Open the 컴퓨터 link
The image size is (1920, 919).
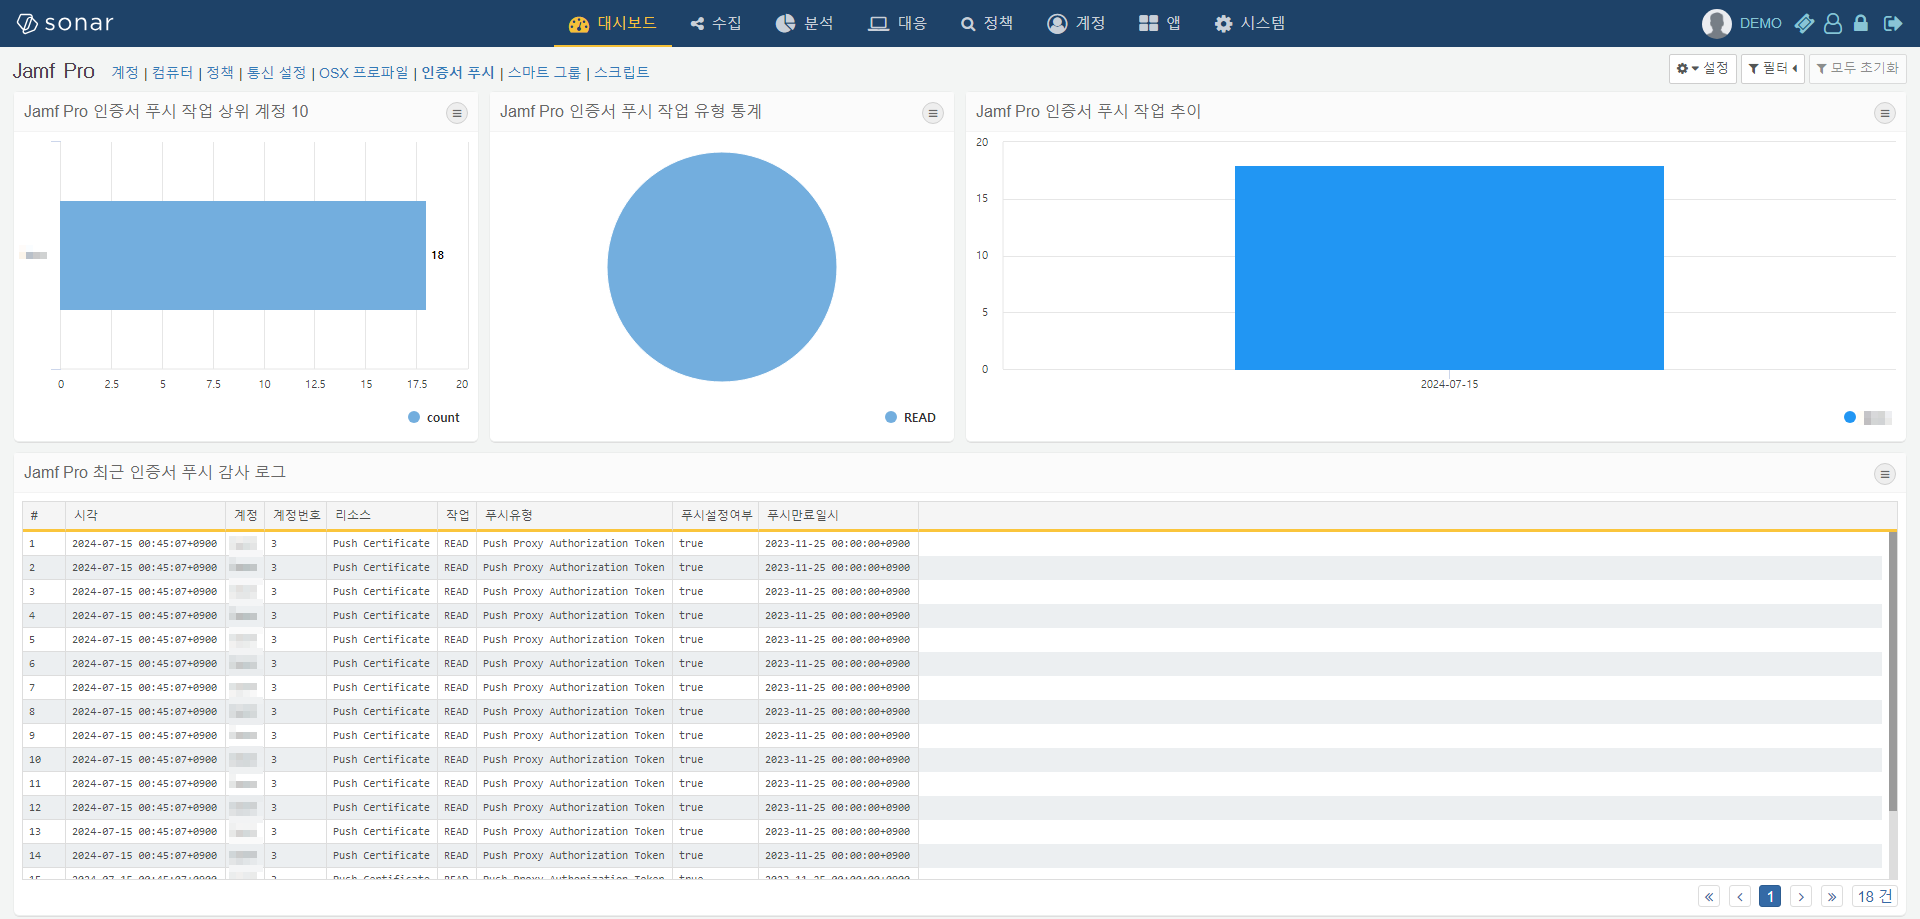pos(172,72)
